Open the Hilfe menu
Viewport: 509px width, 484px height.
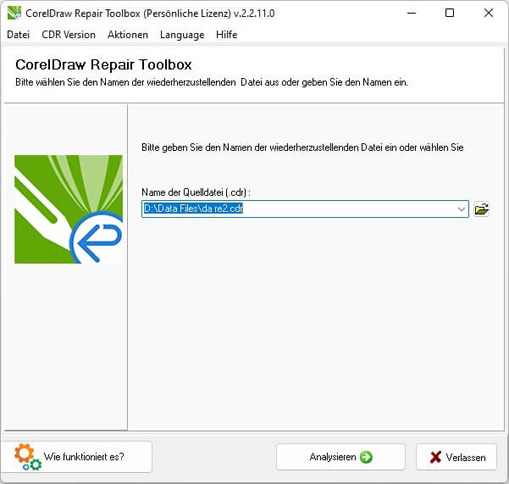[x=227, y=35]
